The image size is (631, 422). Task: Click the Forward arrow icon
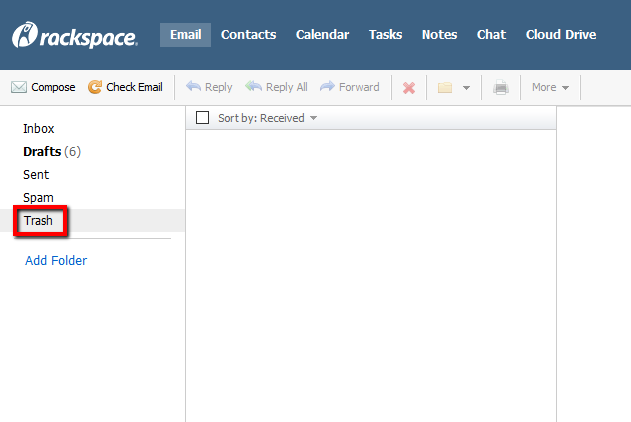point(327,86)
